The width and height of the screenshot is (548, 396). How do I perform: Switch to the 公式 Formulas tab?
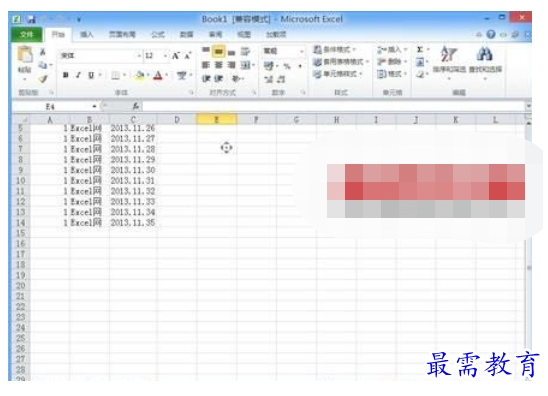(158, 34)
